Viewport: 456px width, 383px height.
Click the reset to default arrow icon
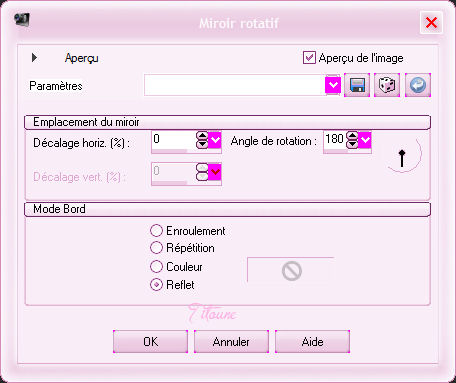tap(418, 85)
